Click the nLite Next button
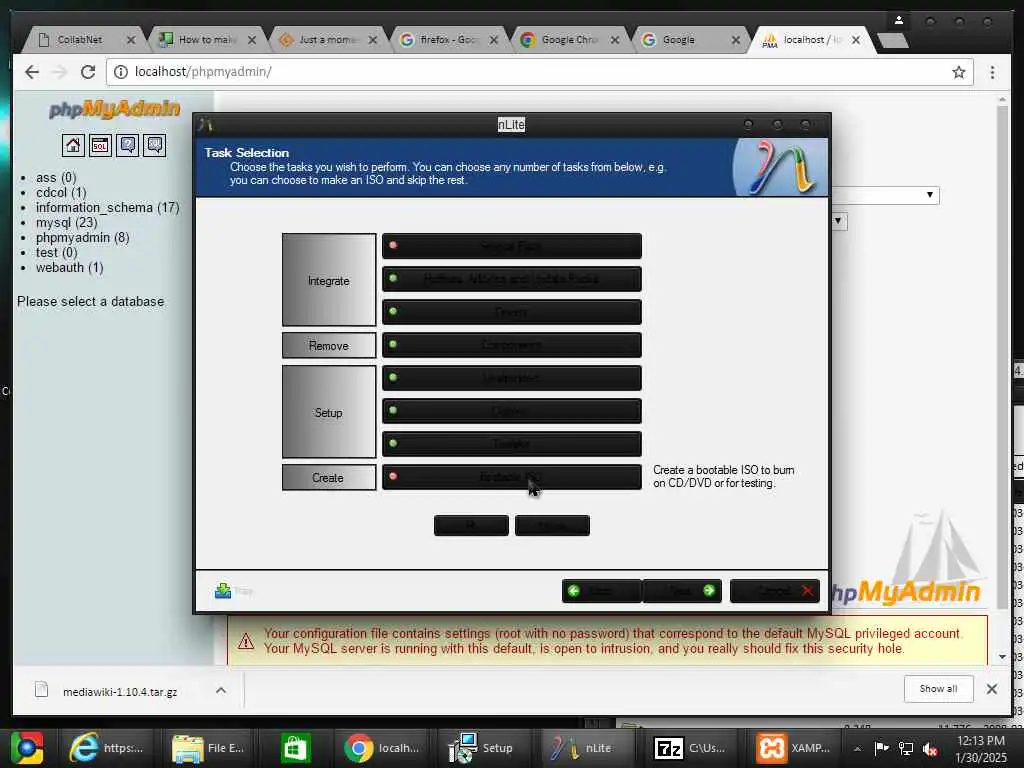The image size is (1024, 768). coord(683,591)
